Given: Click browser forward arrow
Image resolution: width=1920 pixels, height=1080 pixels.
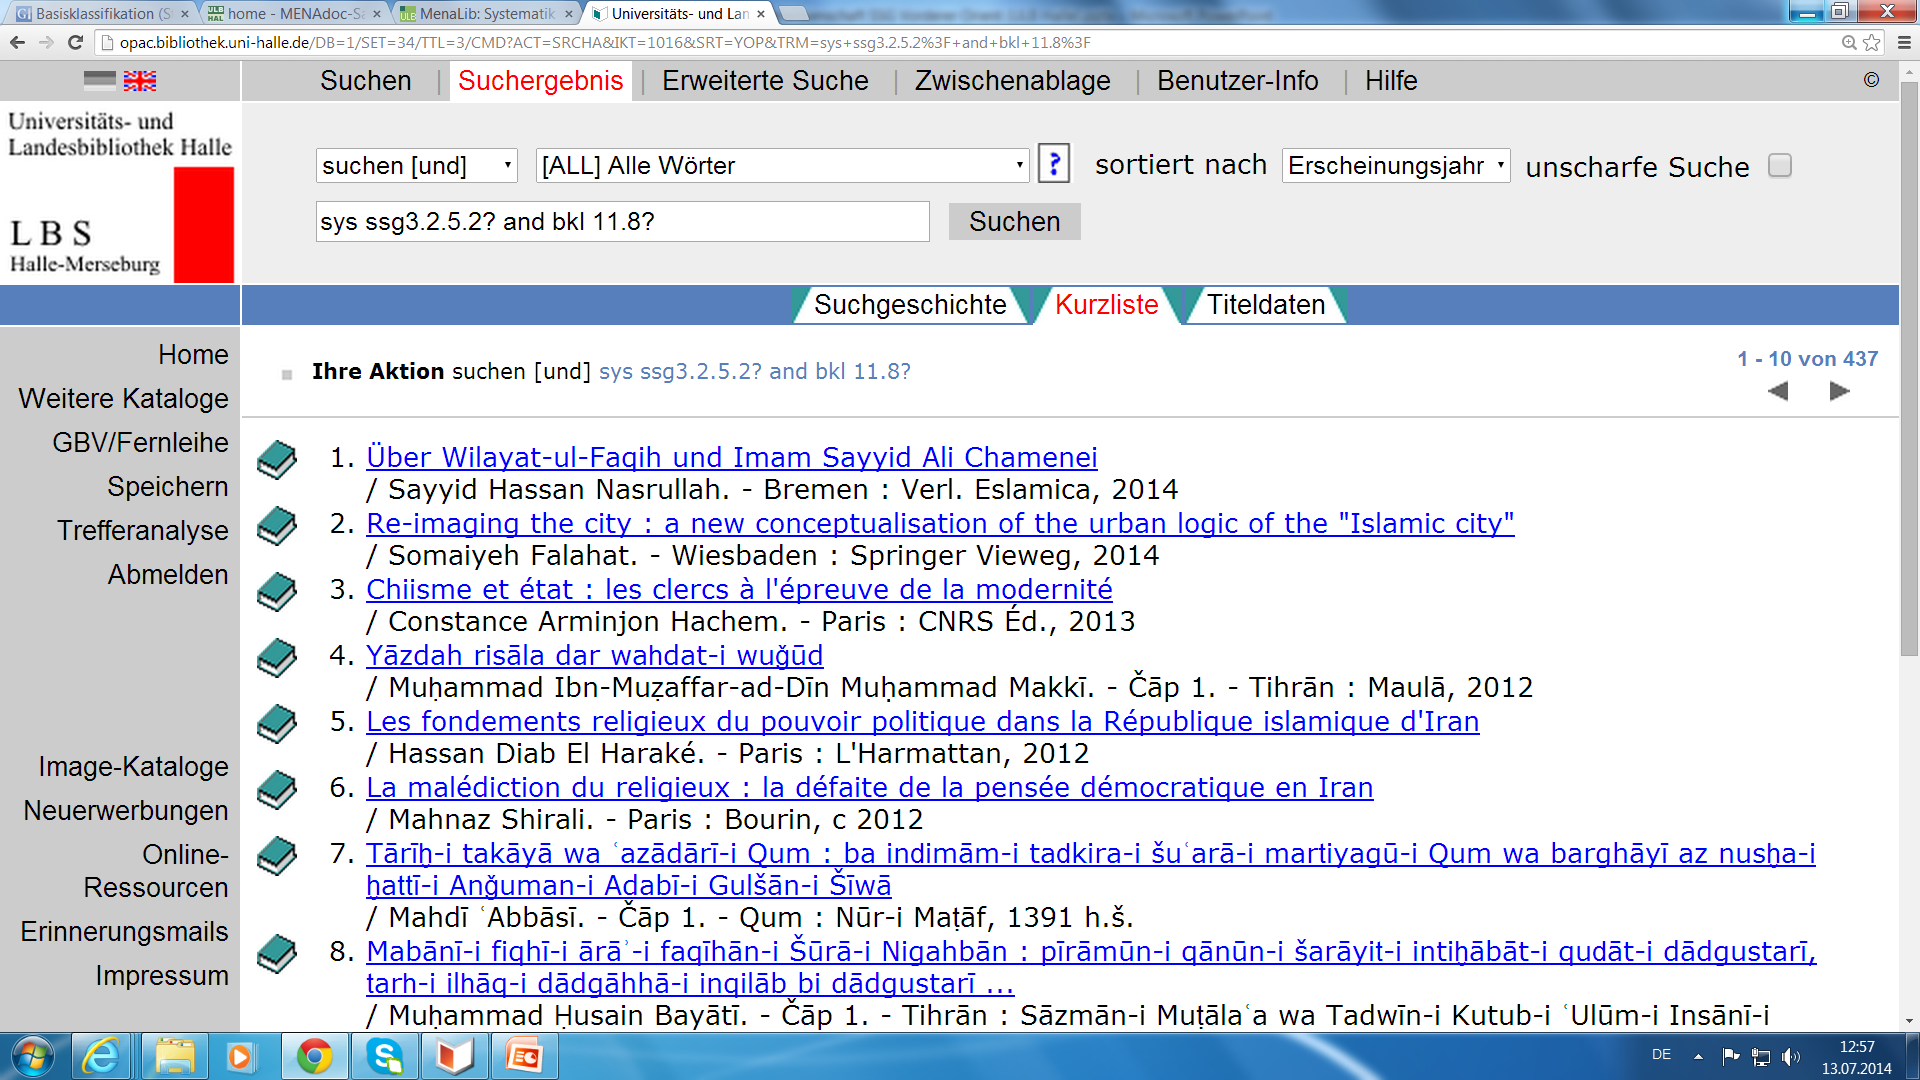Looking at the screenshot, I should 46,43.
